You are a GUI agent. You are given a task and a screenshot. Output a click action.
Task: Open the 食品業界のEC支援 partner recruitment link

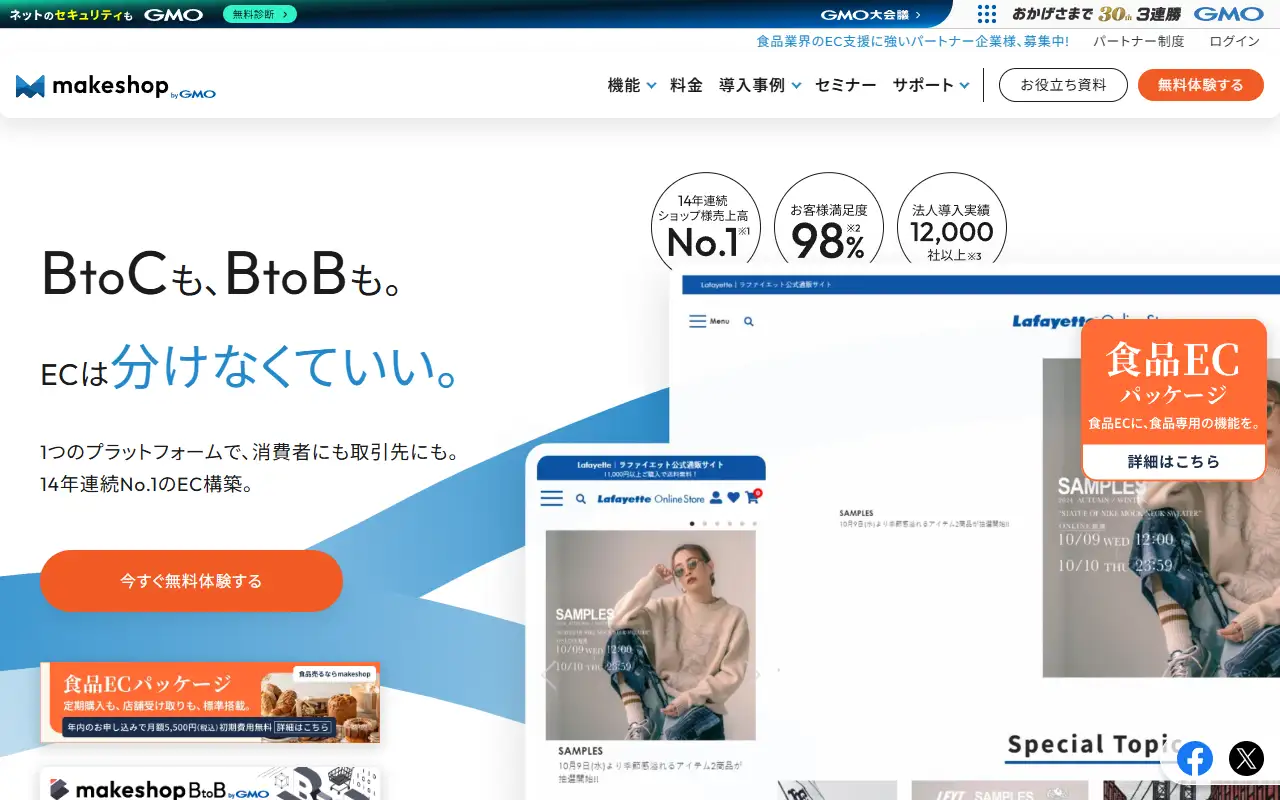pos(913,41)
